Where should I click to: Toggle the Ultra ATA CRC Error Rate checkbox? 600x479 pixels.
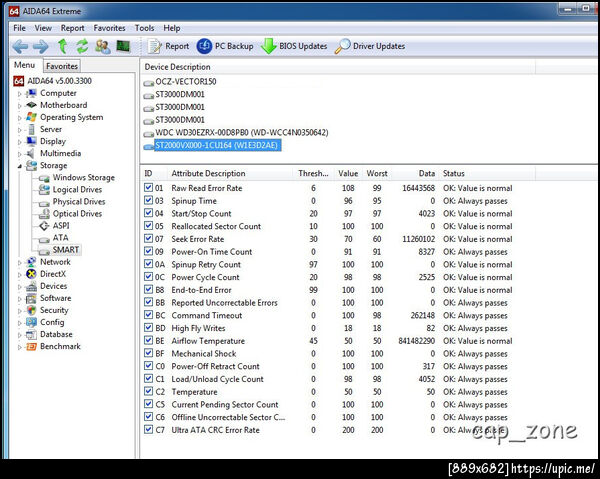(148, 429)
